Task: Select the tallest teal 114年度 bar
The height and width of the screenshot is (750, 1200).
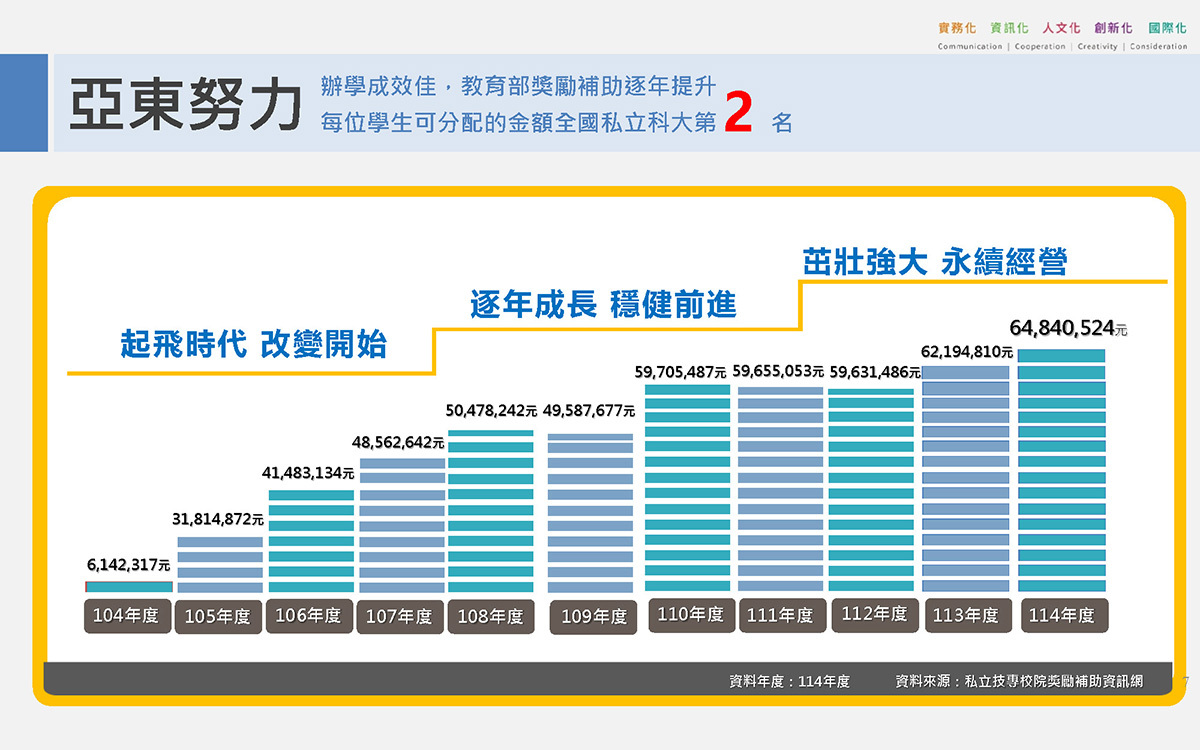Action: point(1062,470)
